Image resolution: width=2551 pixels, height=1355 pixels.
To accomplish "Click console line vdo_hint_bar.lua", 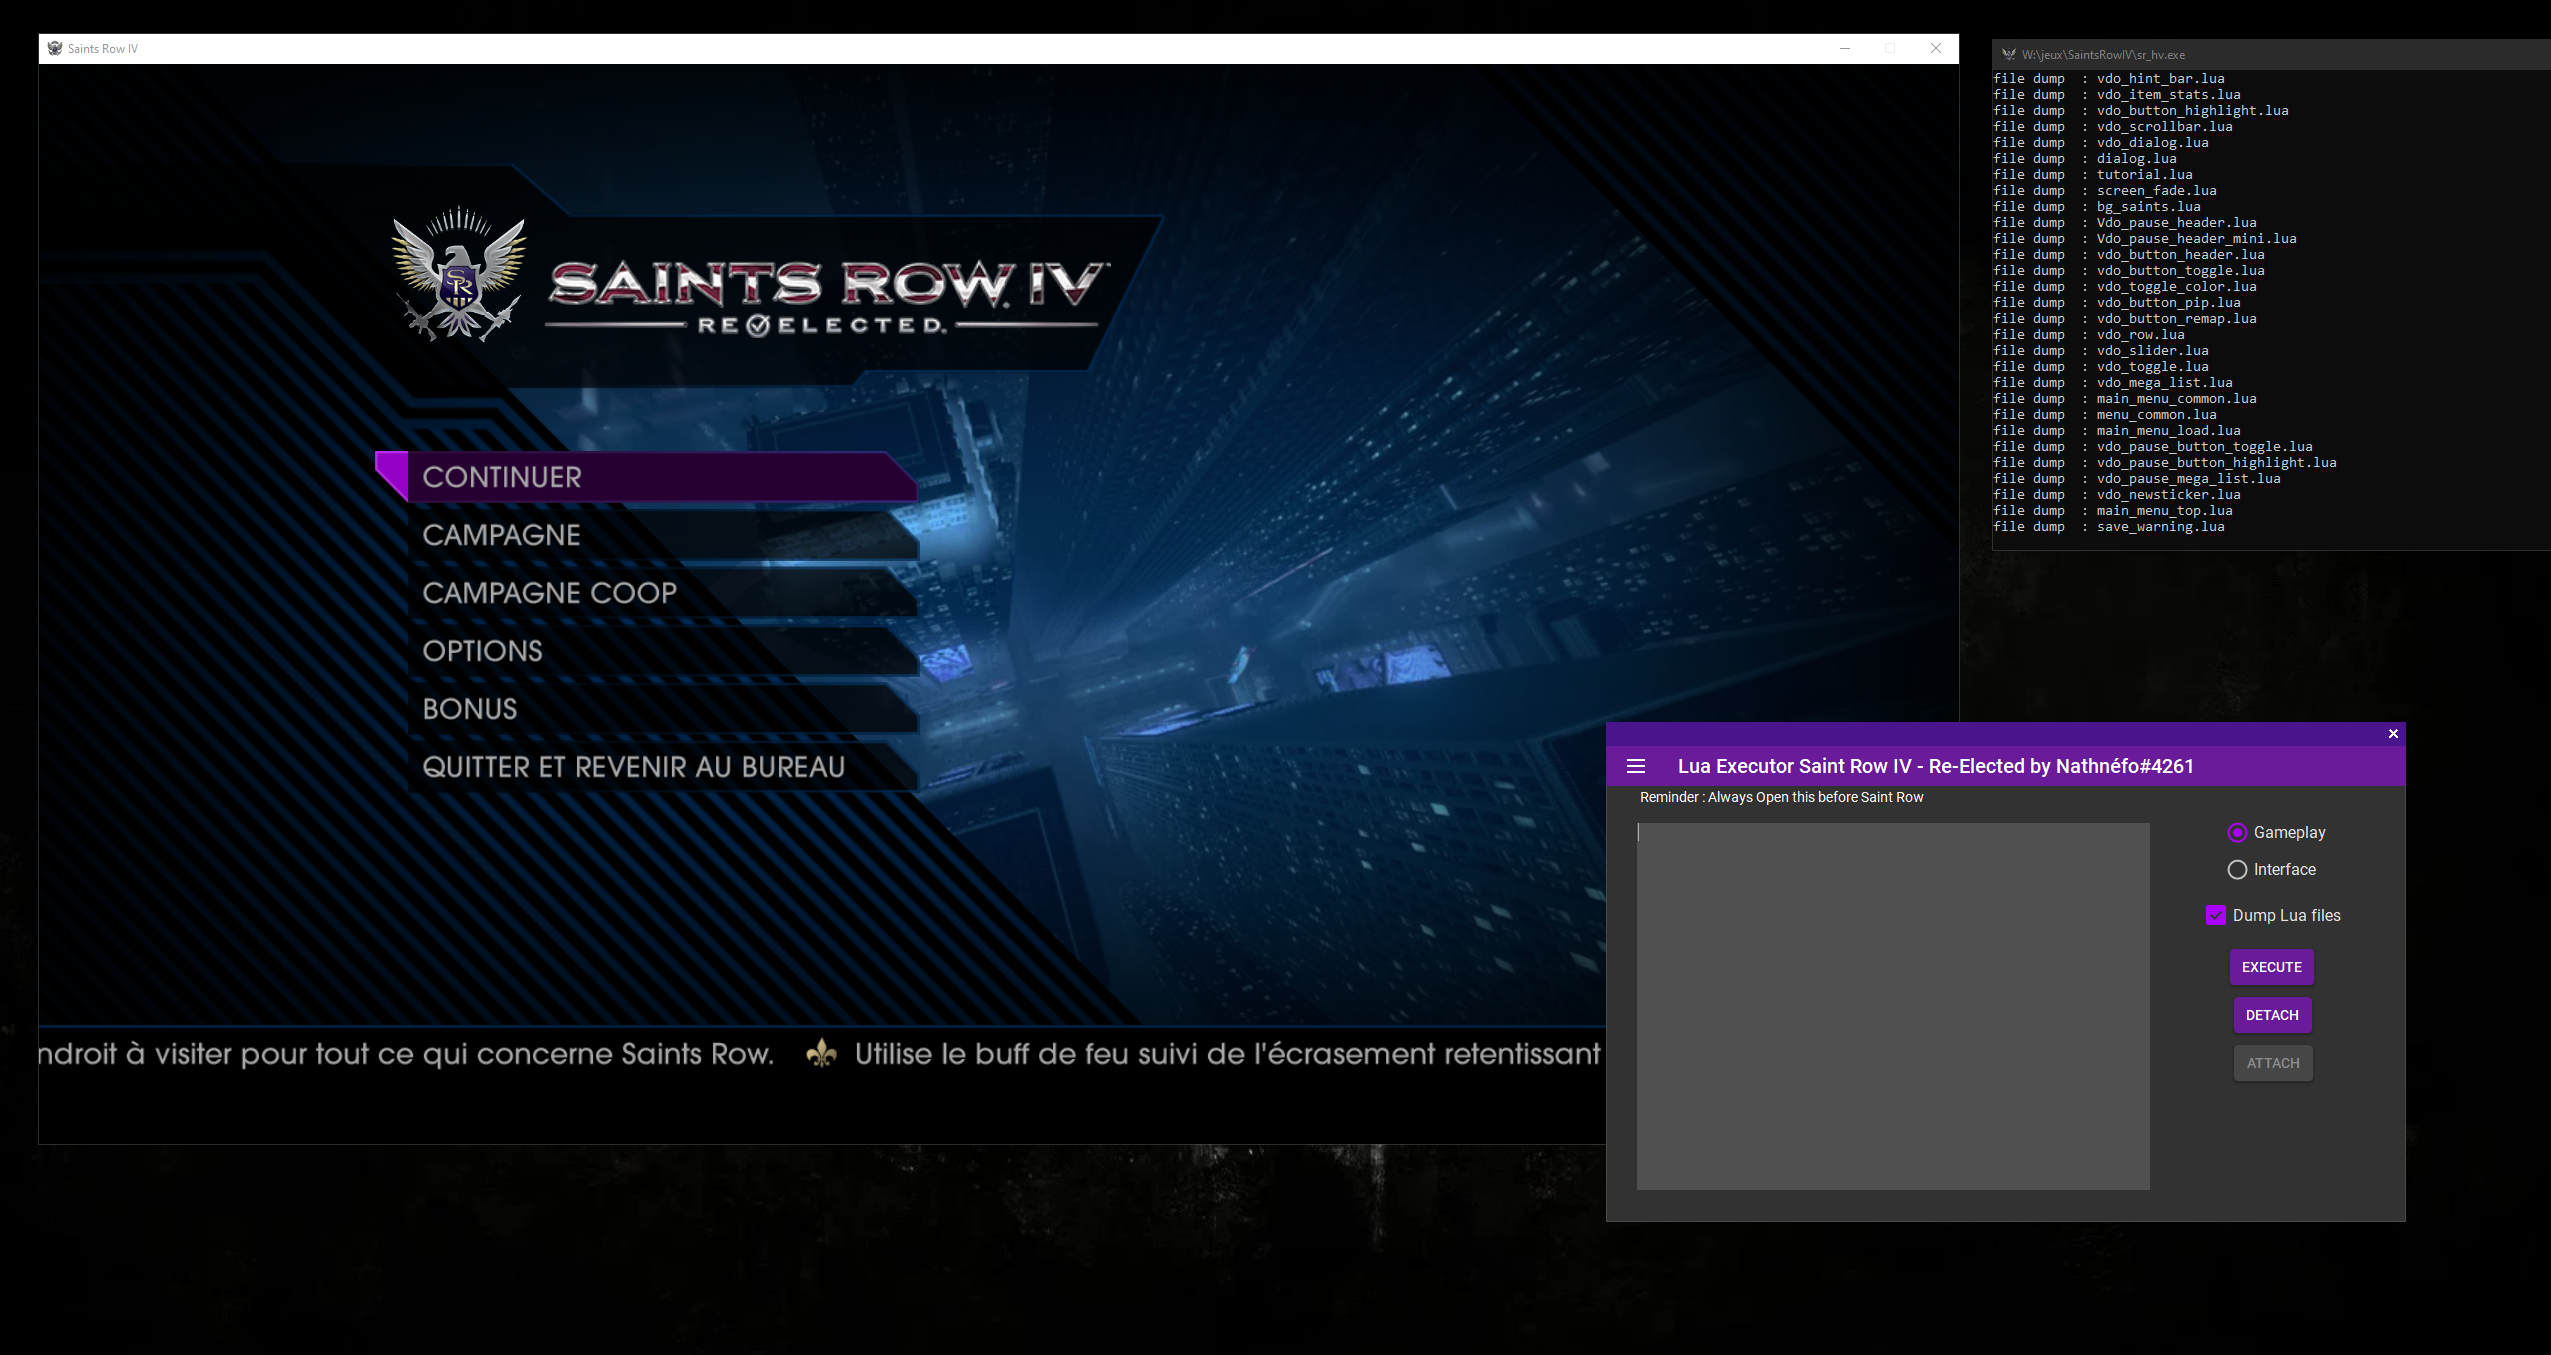I will pos(2109,79).
